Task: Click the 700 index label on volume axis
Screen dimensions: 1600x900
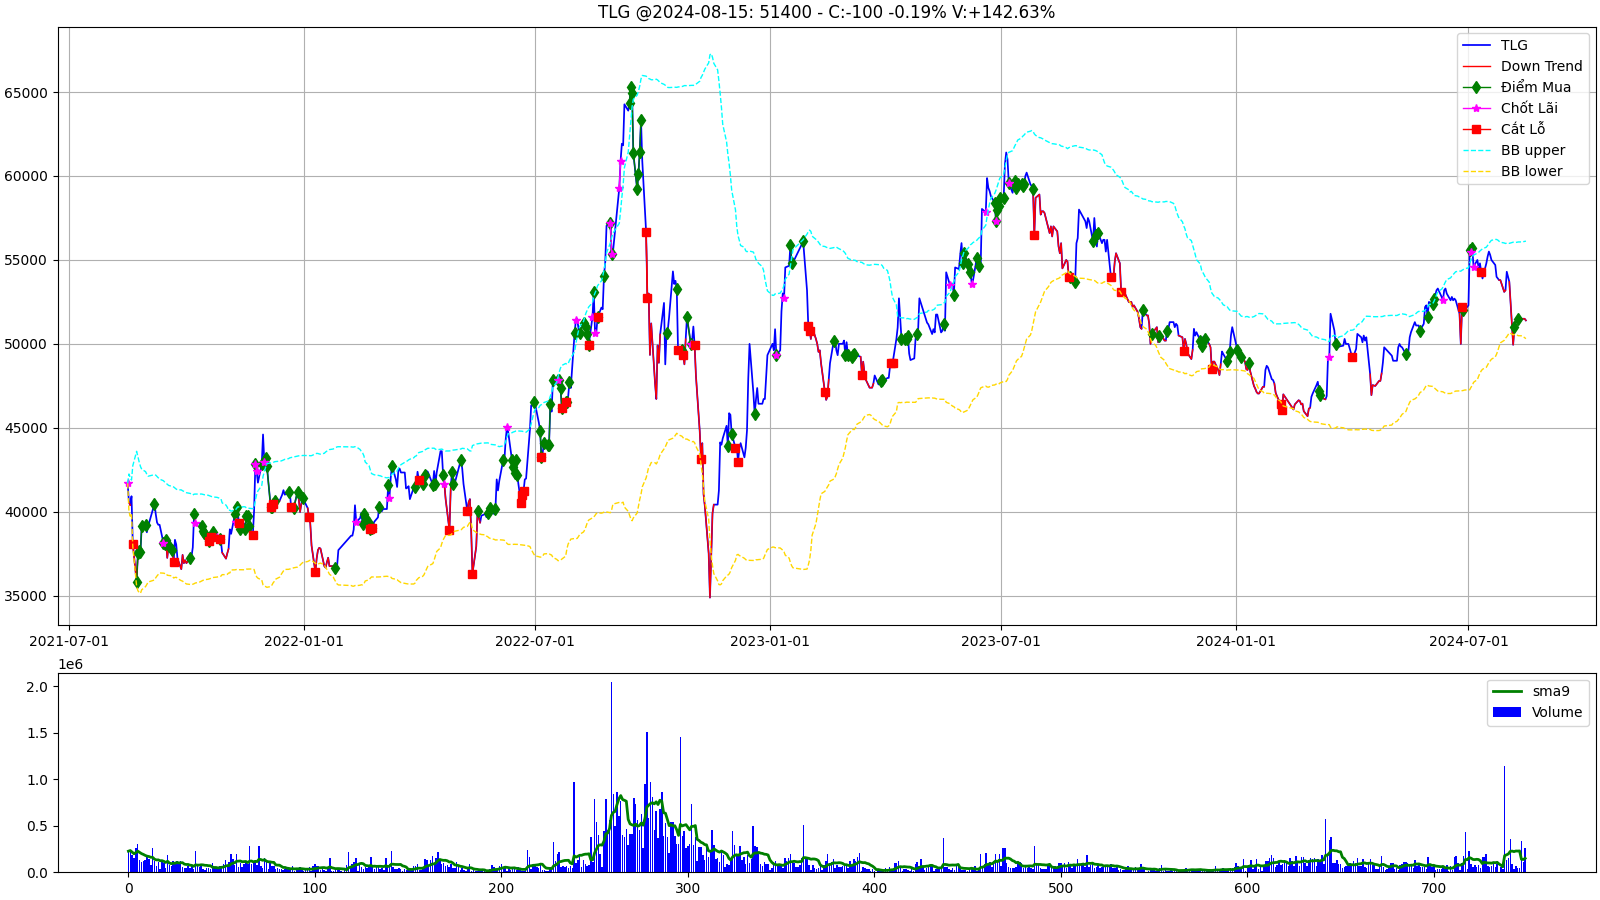Action: pos(1434,888)
